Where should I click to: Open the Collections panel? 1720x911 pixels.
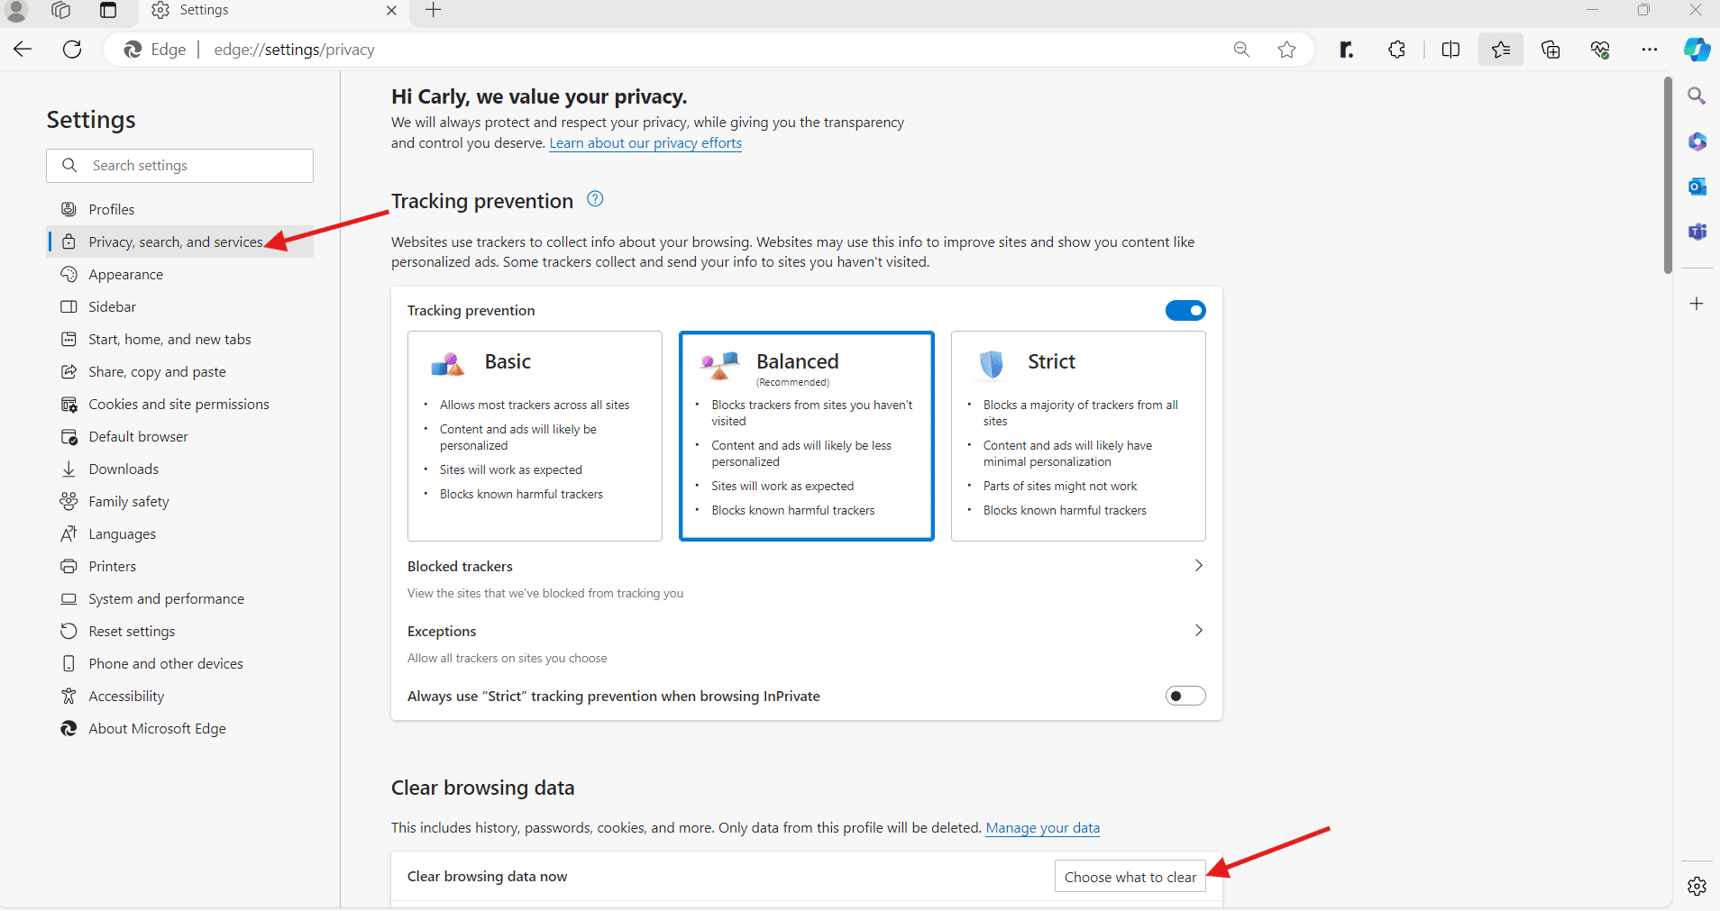(1551, 49)
